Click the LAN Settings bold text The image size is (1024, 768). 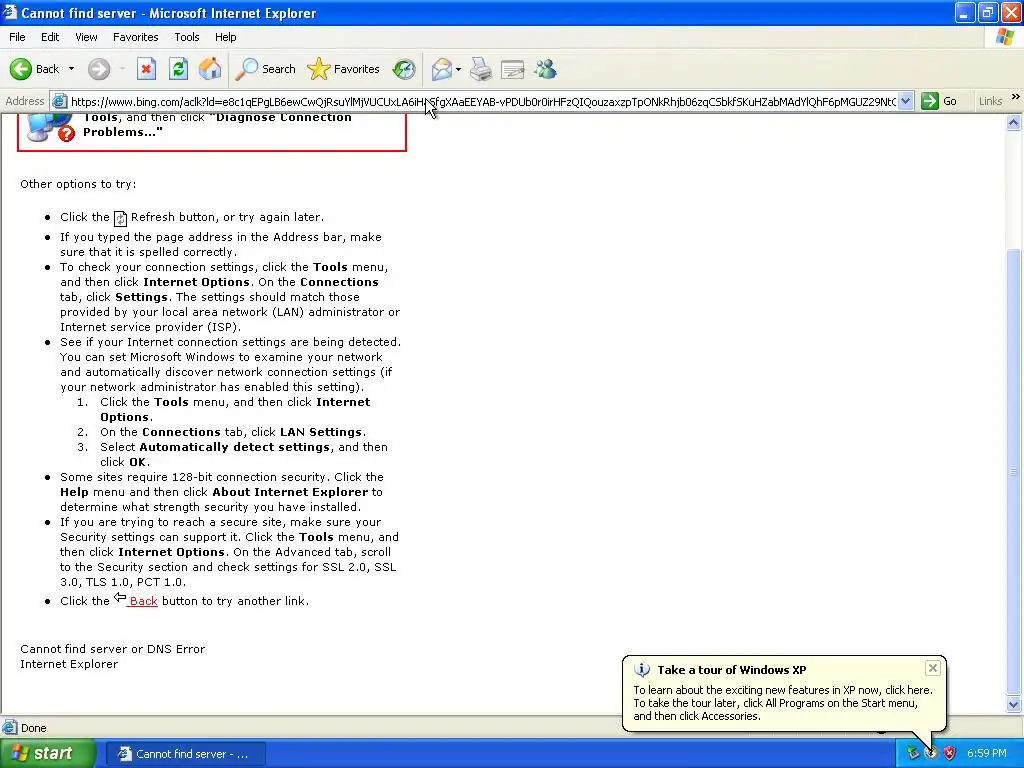point(321,432)
